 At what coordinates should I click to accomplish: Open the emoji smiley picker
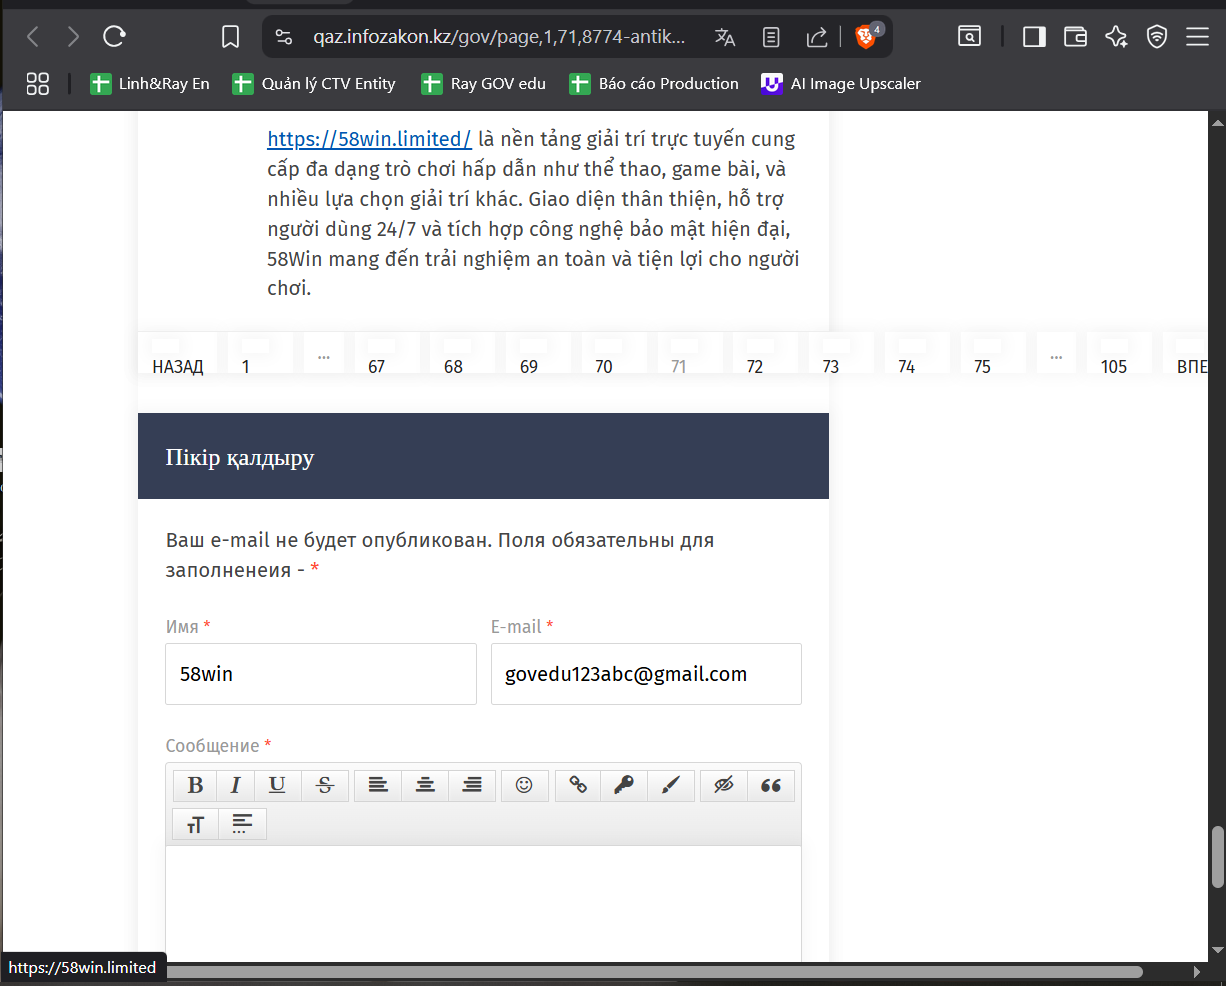pos(524,785)
